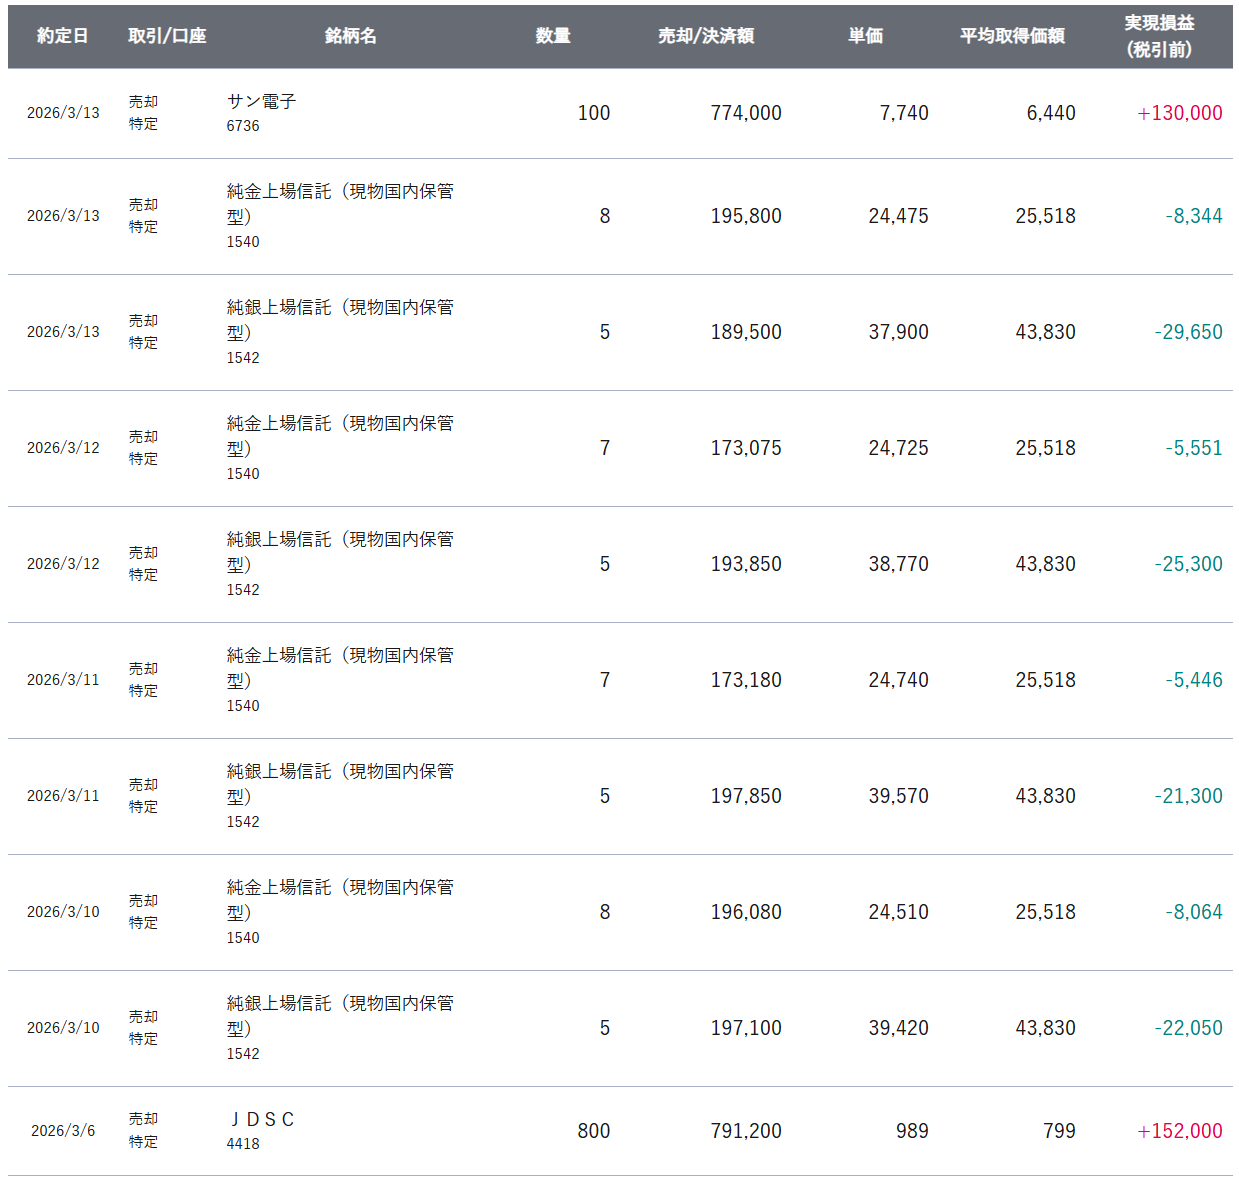Open the ＪＤＳＣ stock name
The image size is (1239, 1185).
261,1120
